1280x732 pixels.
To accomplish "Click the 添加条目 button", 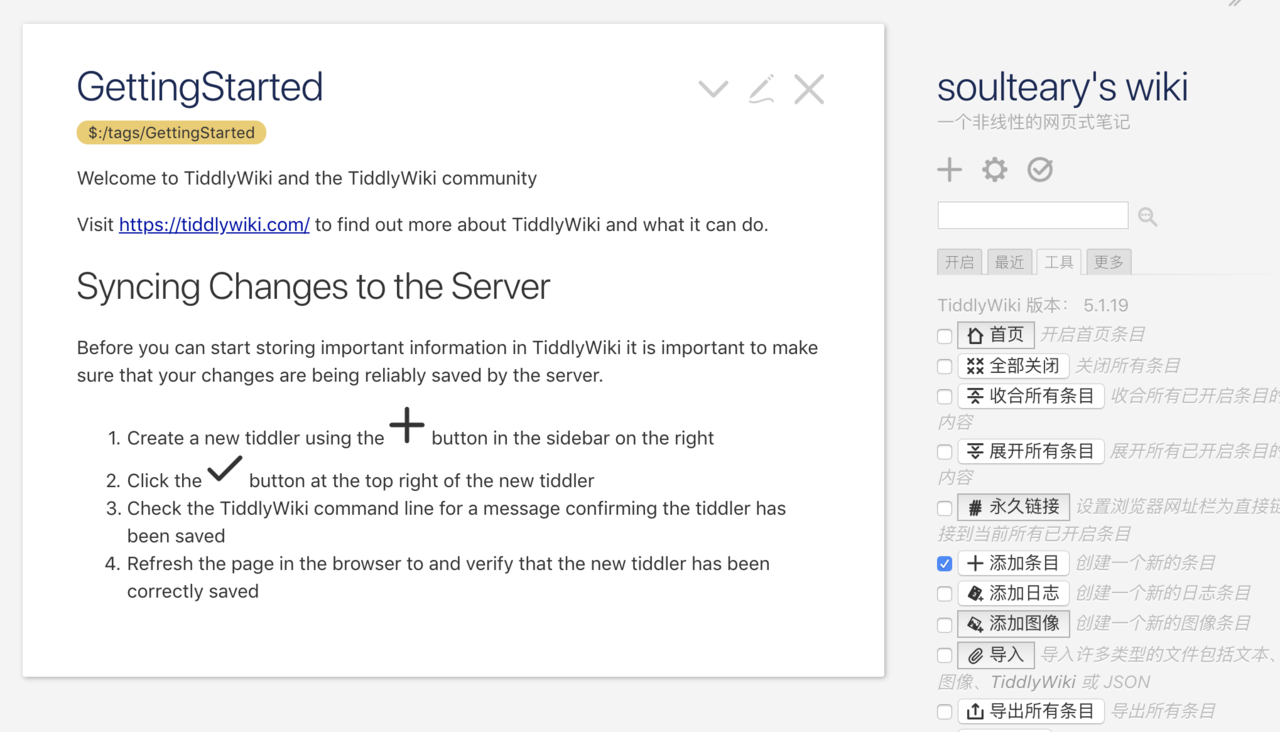I will click(1014, 563).
